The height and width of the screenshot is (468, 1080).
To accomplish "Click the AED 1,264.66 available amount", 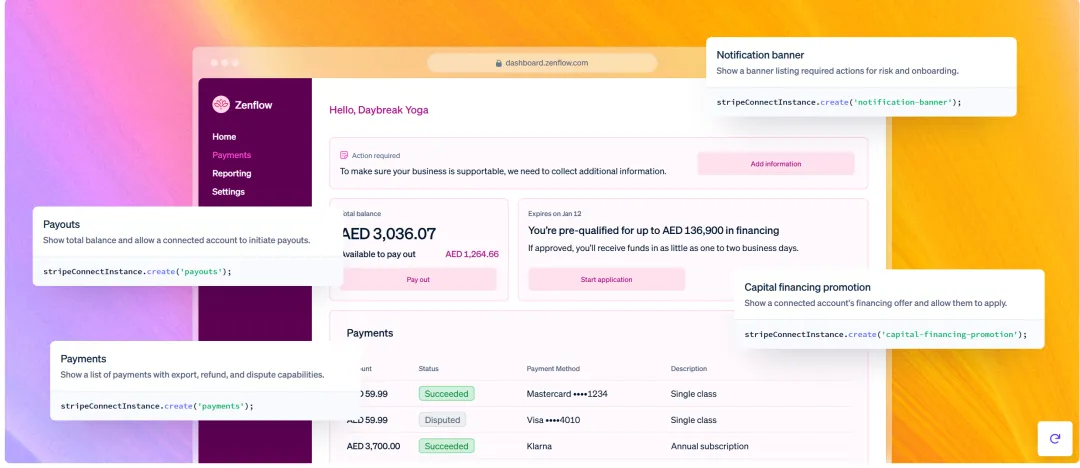I will click(472, 254).
